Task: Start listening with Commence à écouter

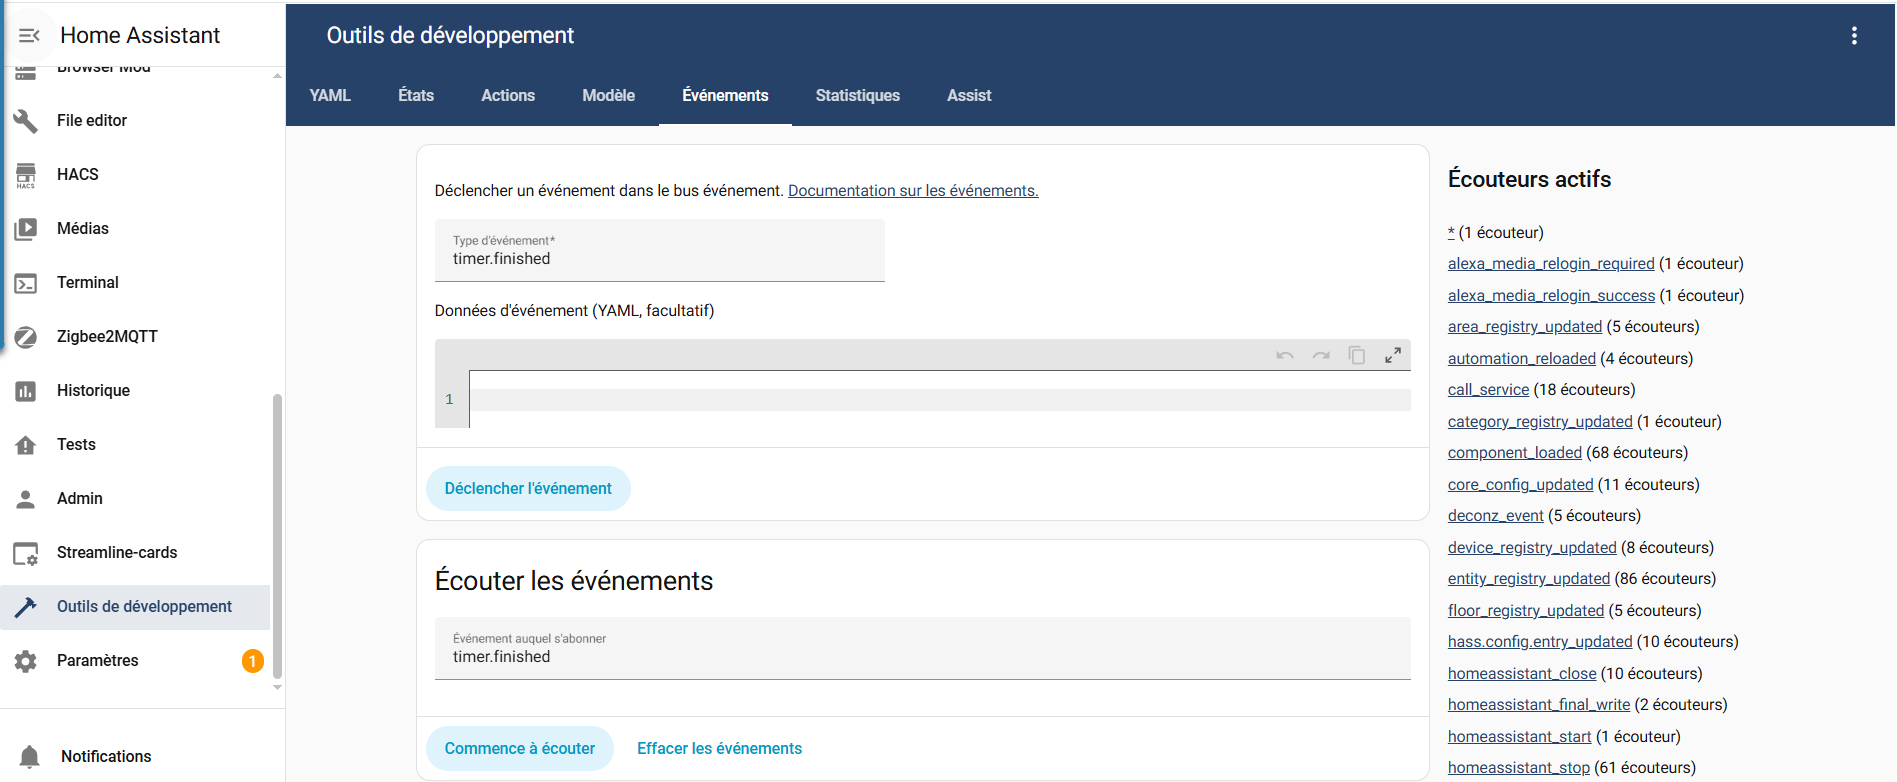Action: coord(519,748)
